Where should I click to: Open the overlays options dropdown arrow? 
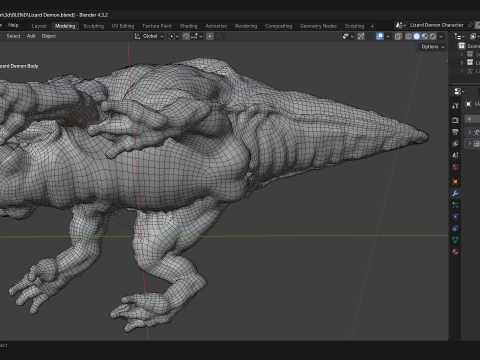tap(388, 36)
